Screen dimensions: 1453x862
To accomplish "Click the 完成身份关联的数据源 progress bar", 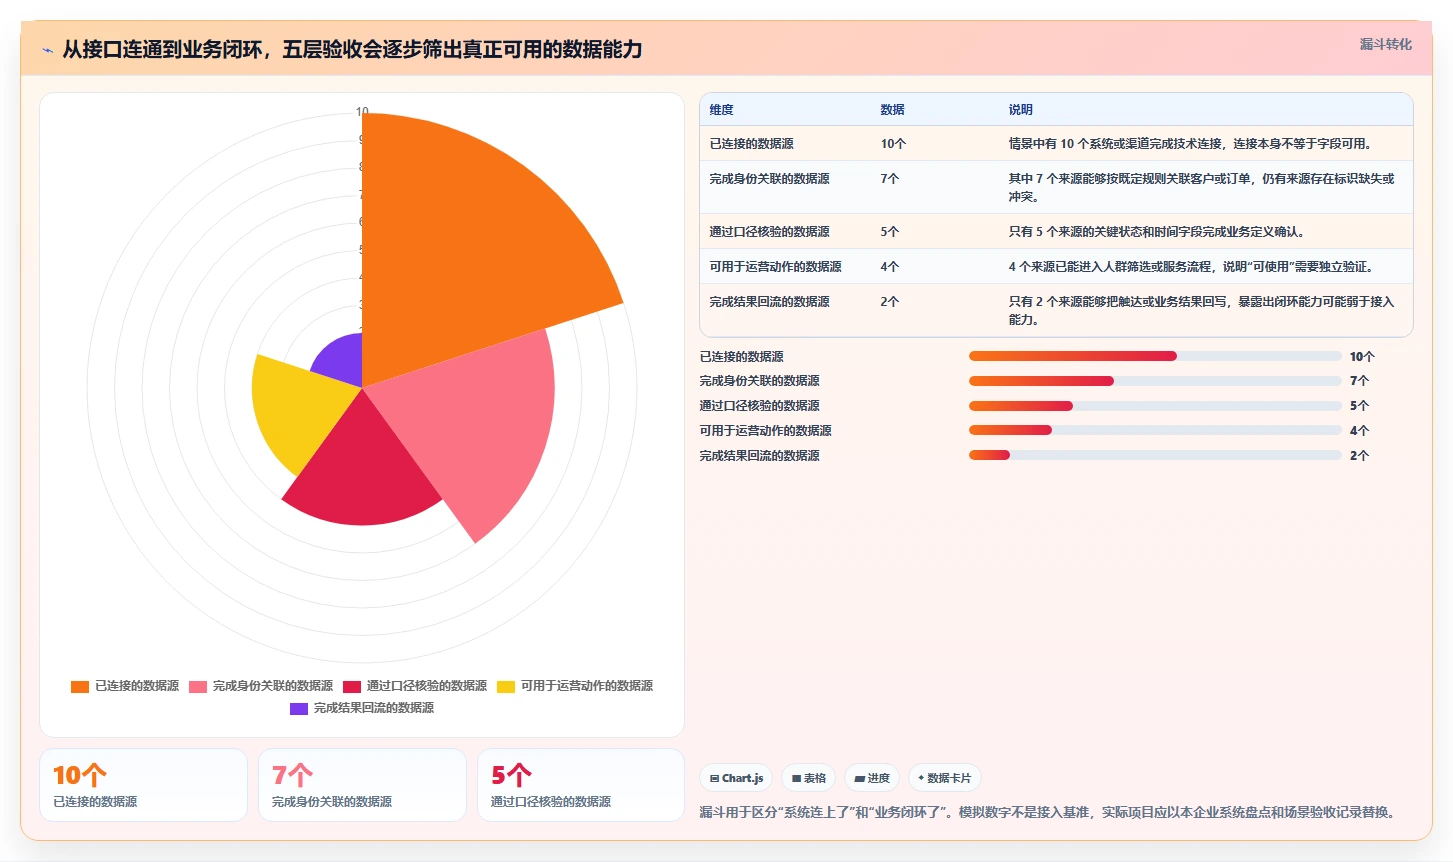I will point(1155,381).
